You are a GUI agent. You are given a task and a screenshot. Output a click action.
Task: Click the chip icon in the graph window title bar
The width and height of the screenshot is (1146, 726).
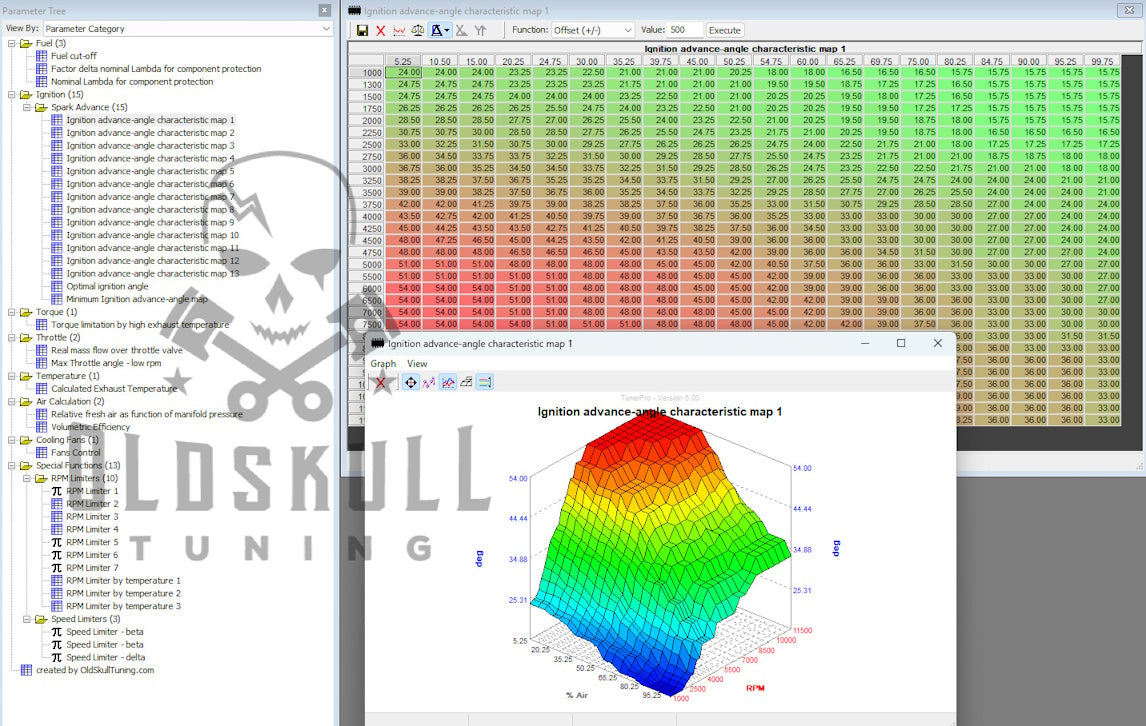(x=377, y=343)
